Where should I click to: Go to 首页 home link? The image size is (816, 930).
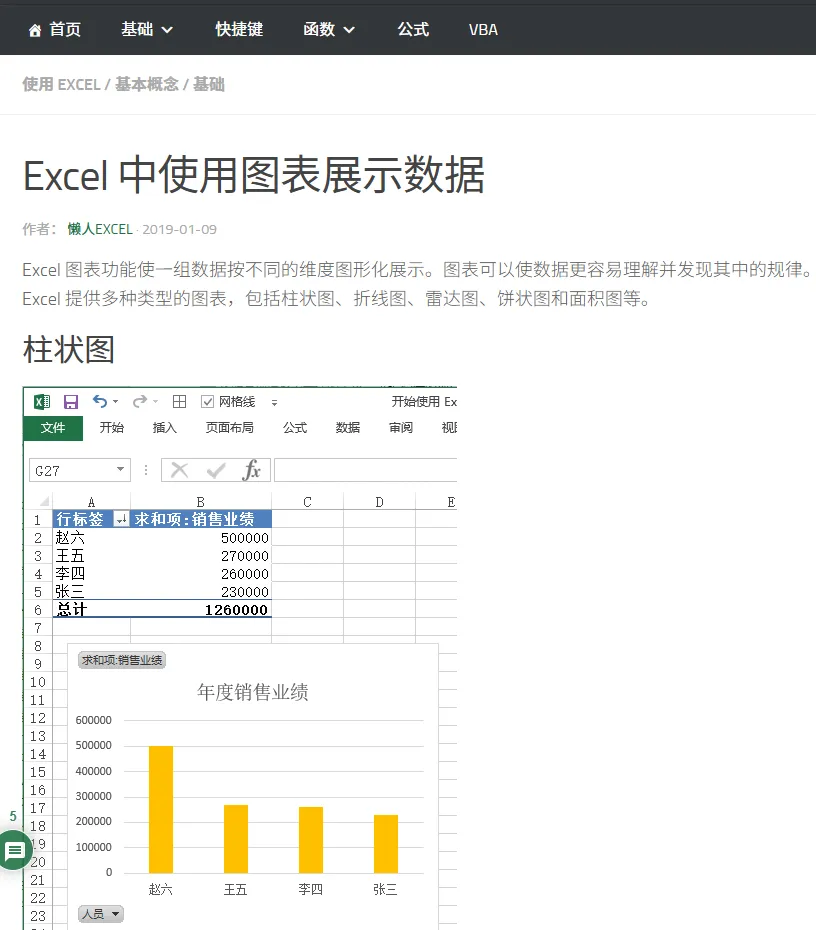[x=55, y=29]
